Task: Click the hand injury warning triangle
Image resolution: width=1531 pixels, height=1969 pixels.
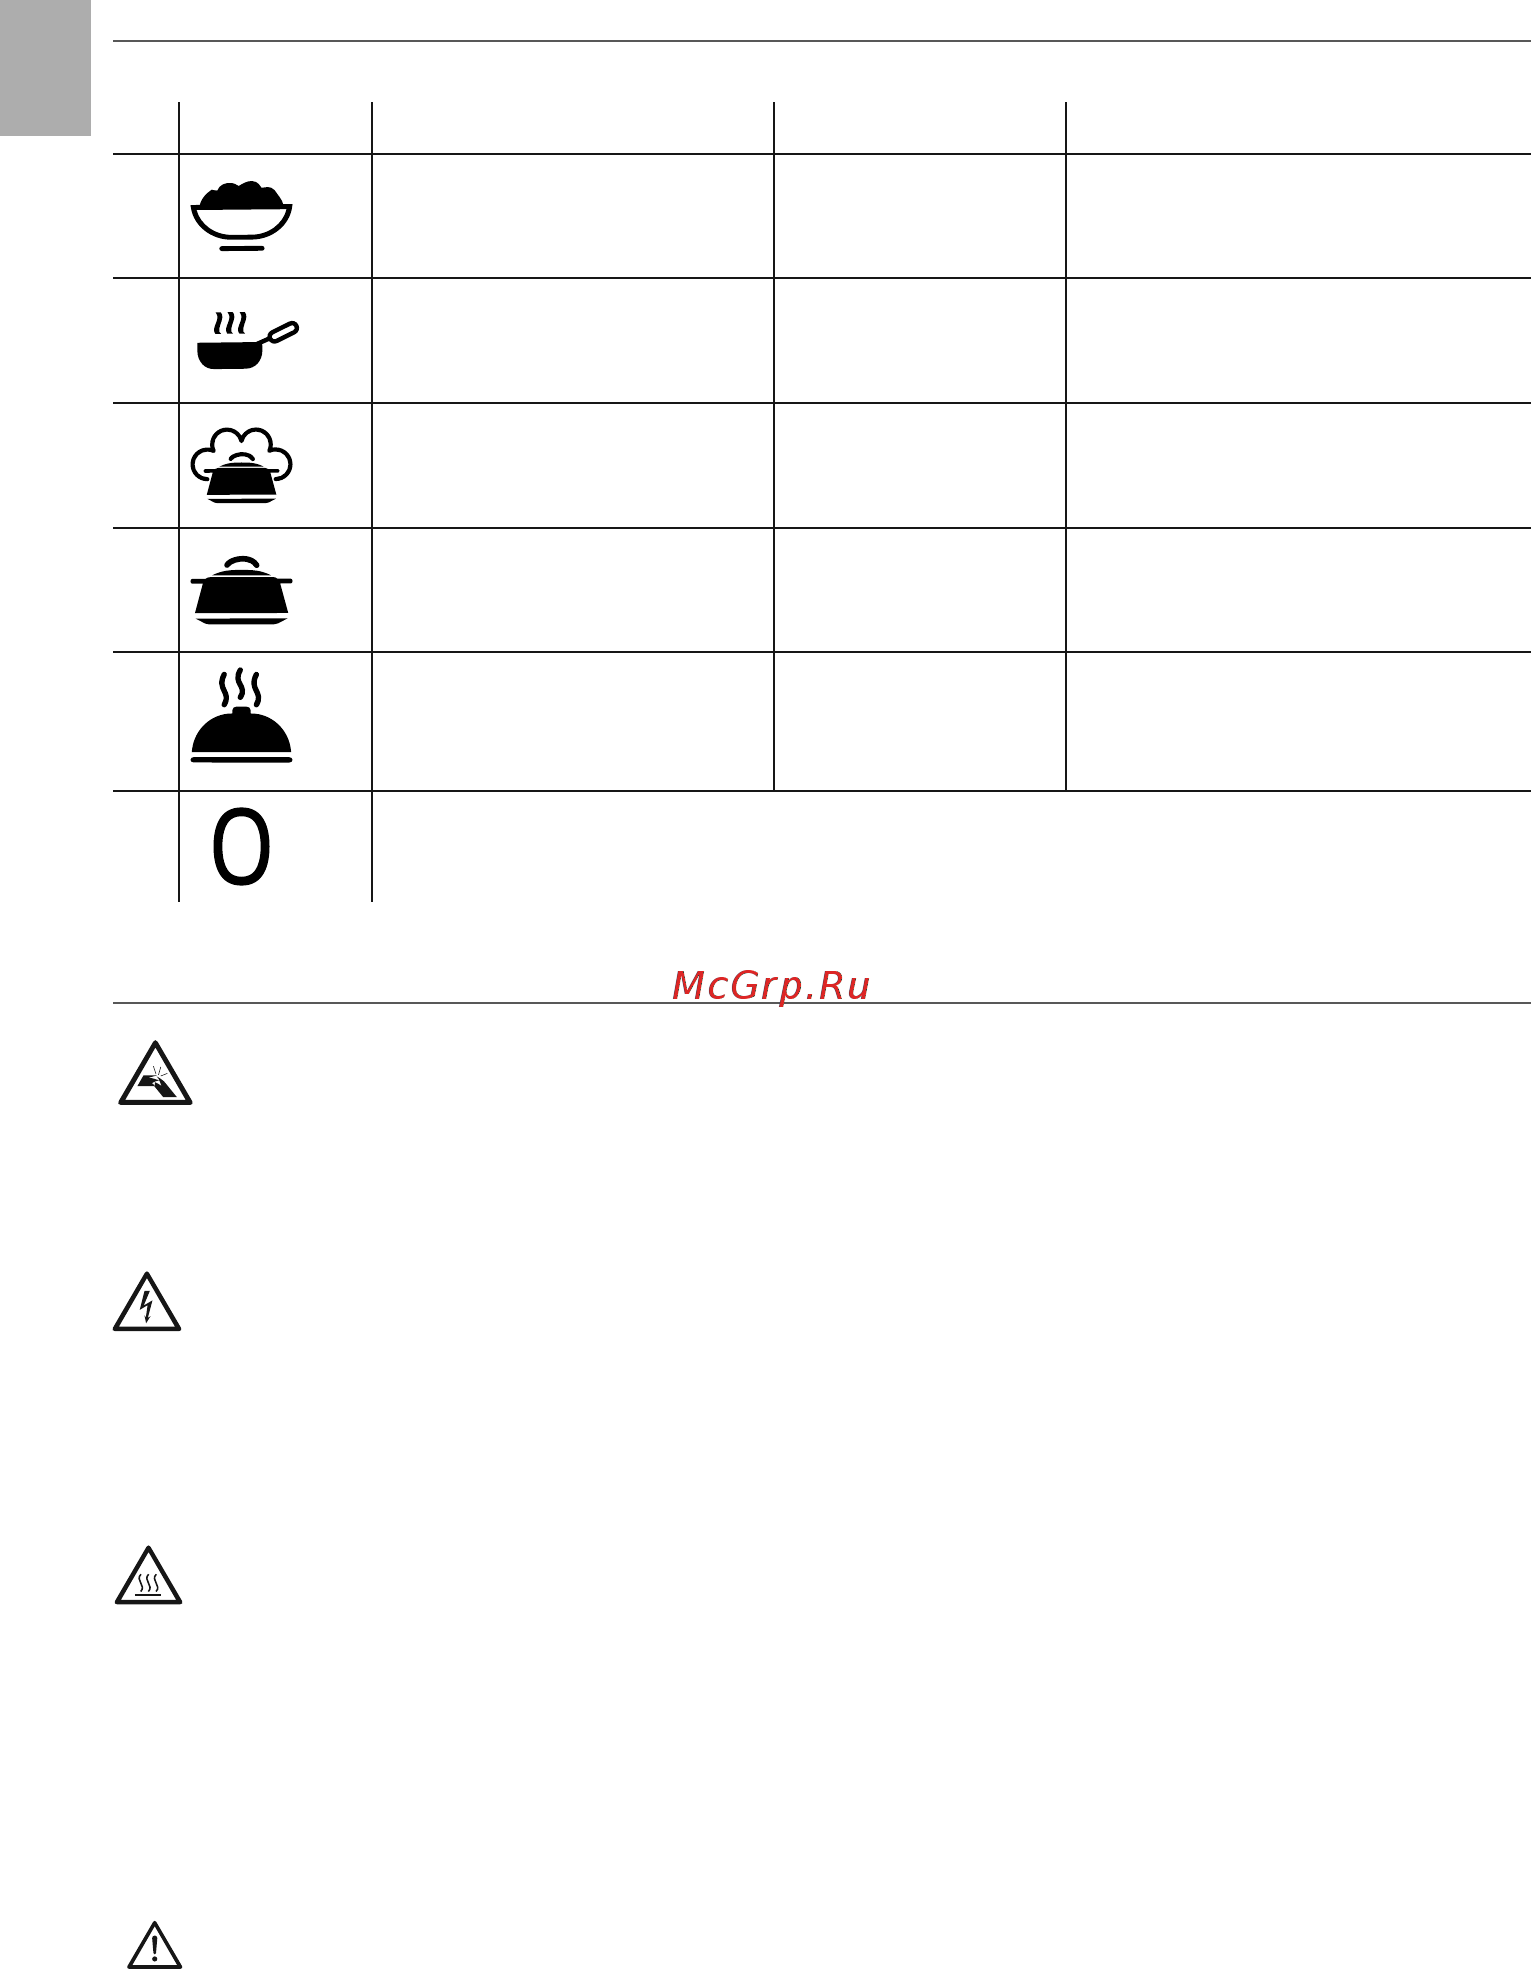Action: click(155, 1073)
